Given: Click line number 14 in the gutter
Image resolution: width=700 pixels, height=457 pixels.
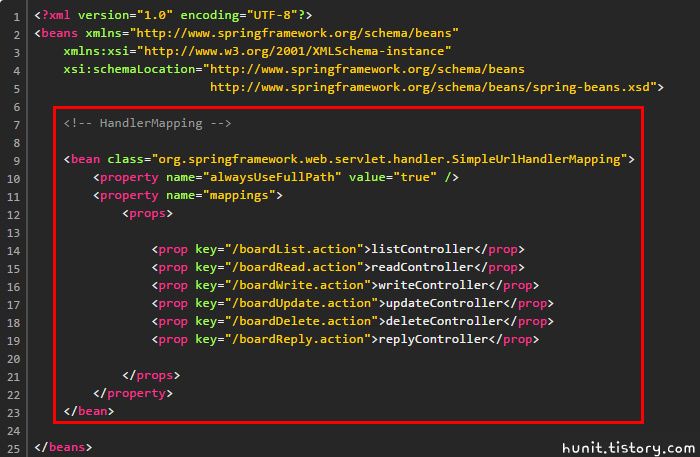Looking at the screenshot, I should click(13, 251).
